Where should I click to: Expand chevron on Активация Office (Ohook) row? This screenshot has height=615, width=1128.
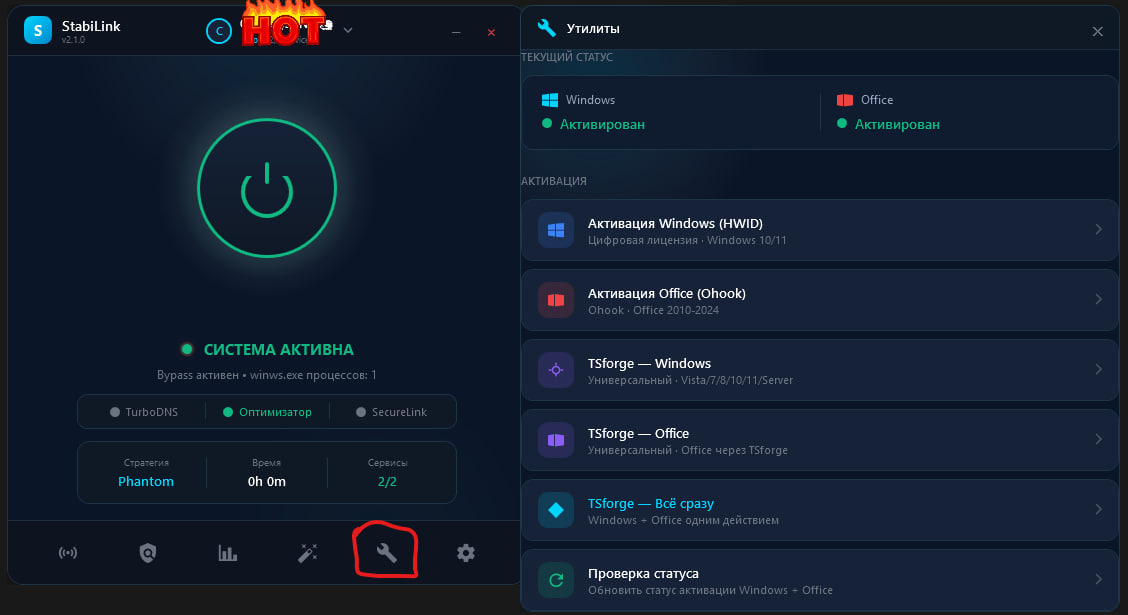(x=1099, y=299)
